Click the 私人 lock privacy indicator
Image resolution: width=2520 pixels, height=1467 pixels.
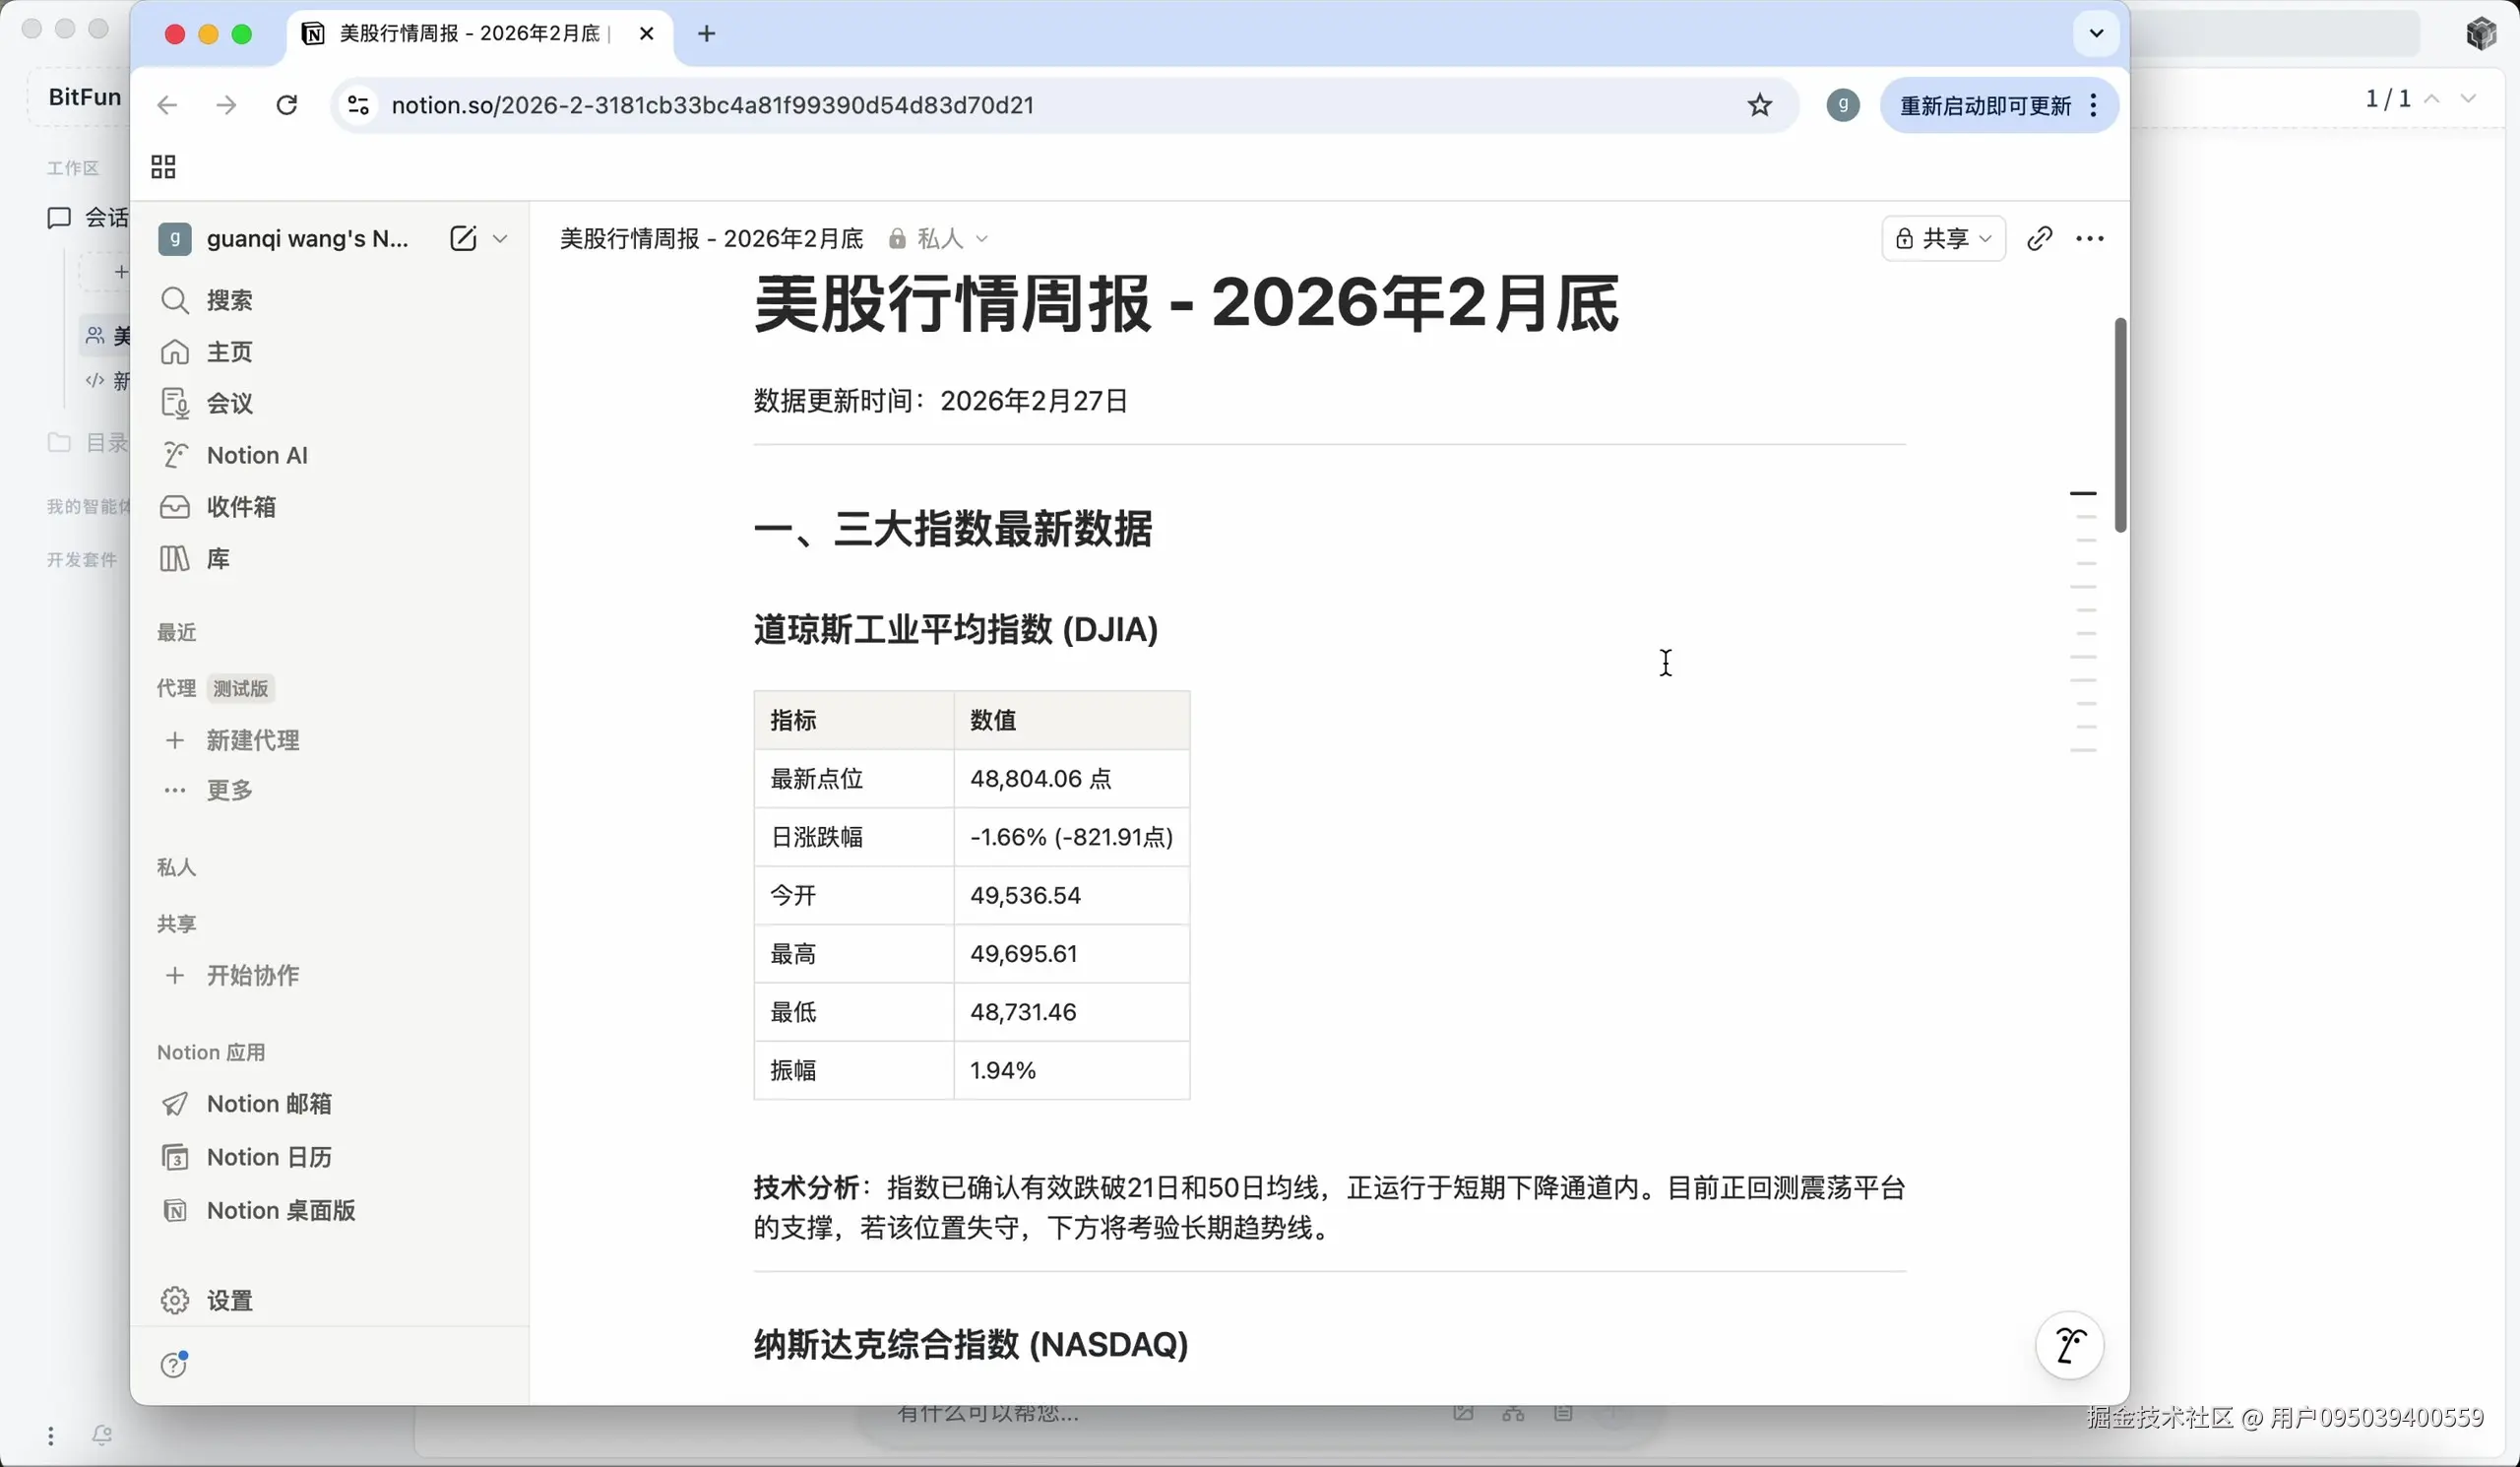896,238
